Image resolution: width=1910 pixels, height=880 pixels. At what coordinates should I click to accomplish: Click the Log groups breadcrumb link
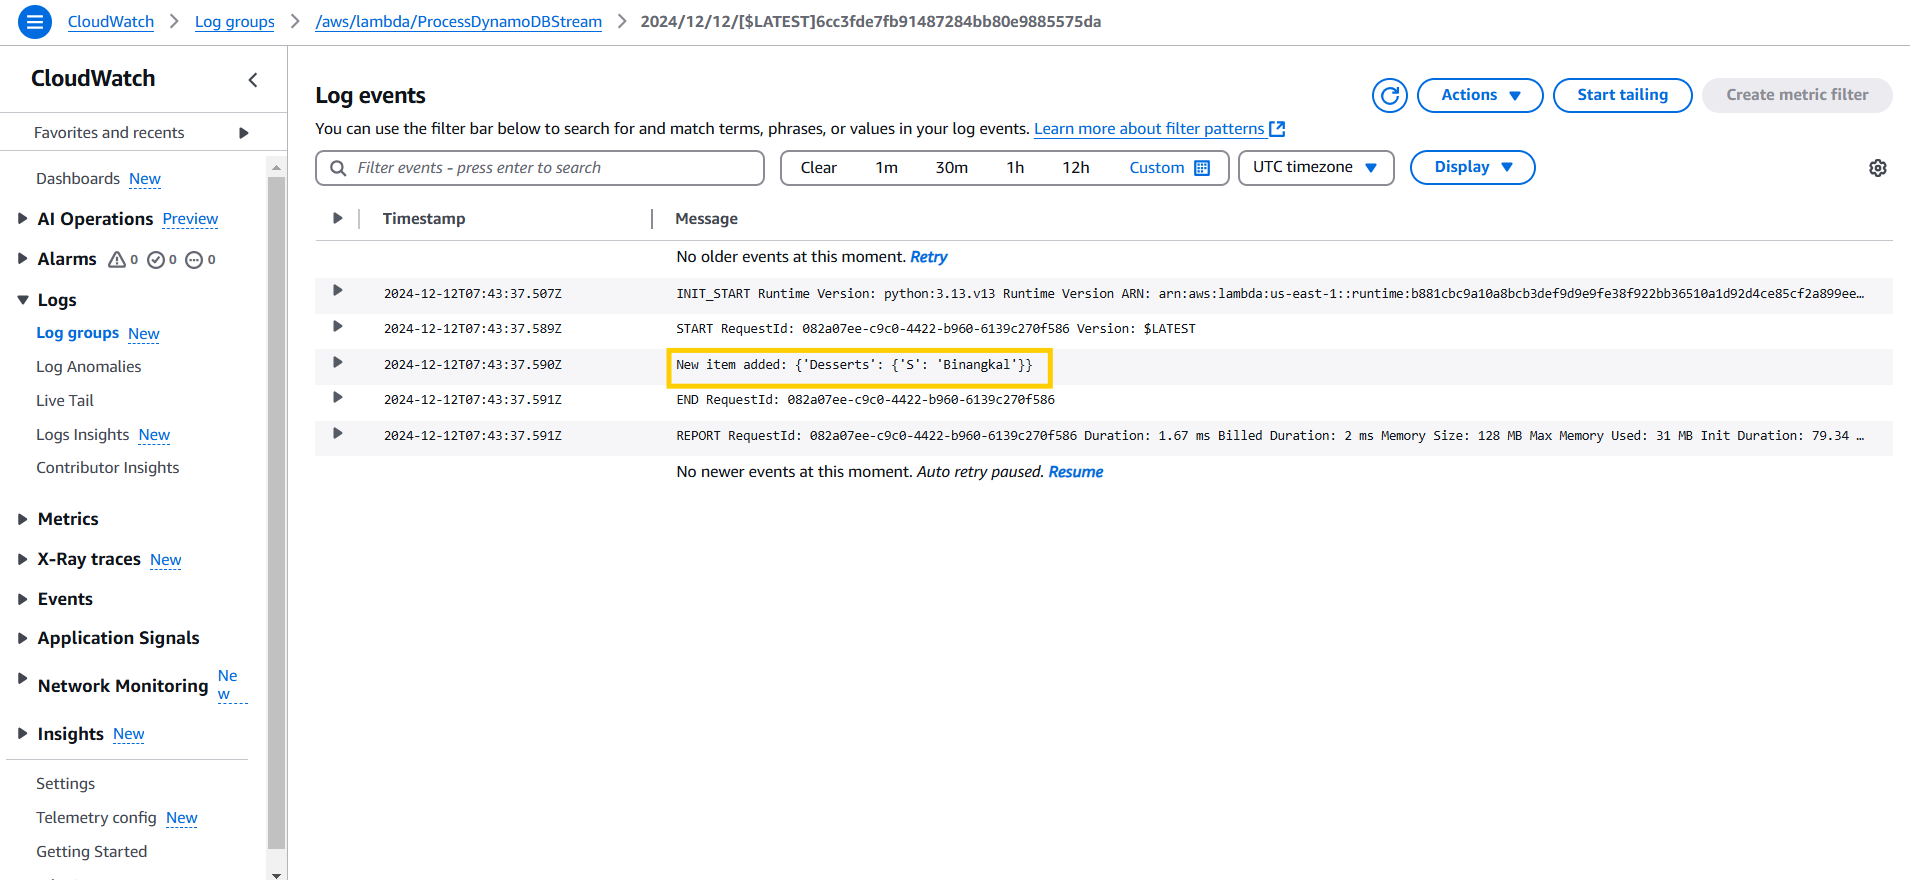click(x=234, y=22)
